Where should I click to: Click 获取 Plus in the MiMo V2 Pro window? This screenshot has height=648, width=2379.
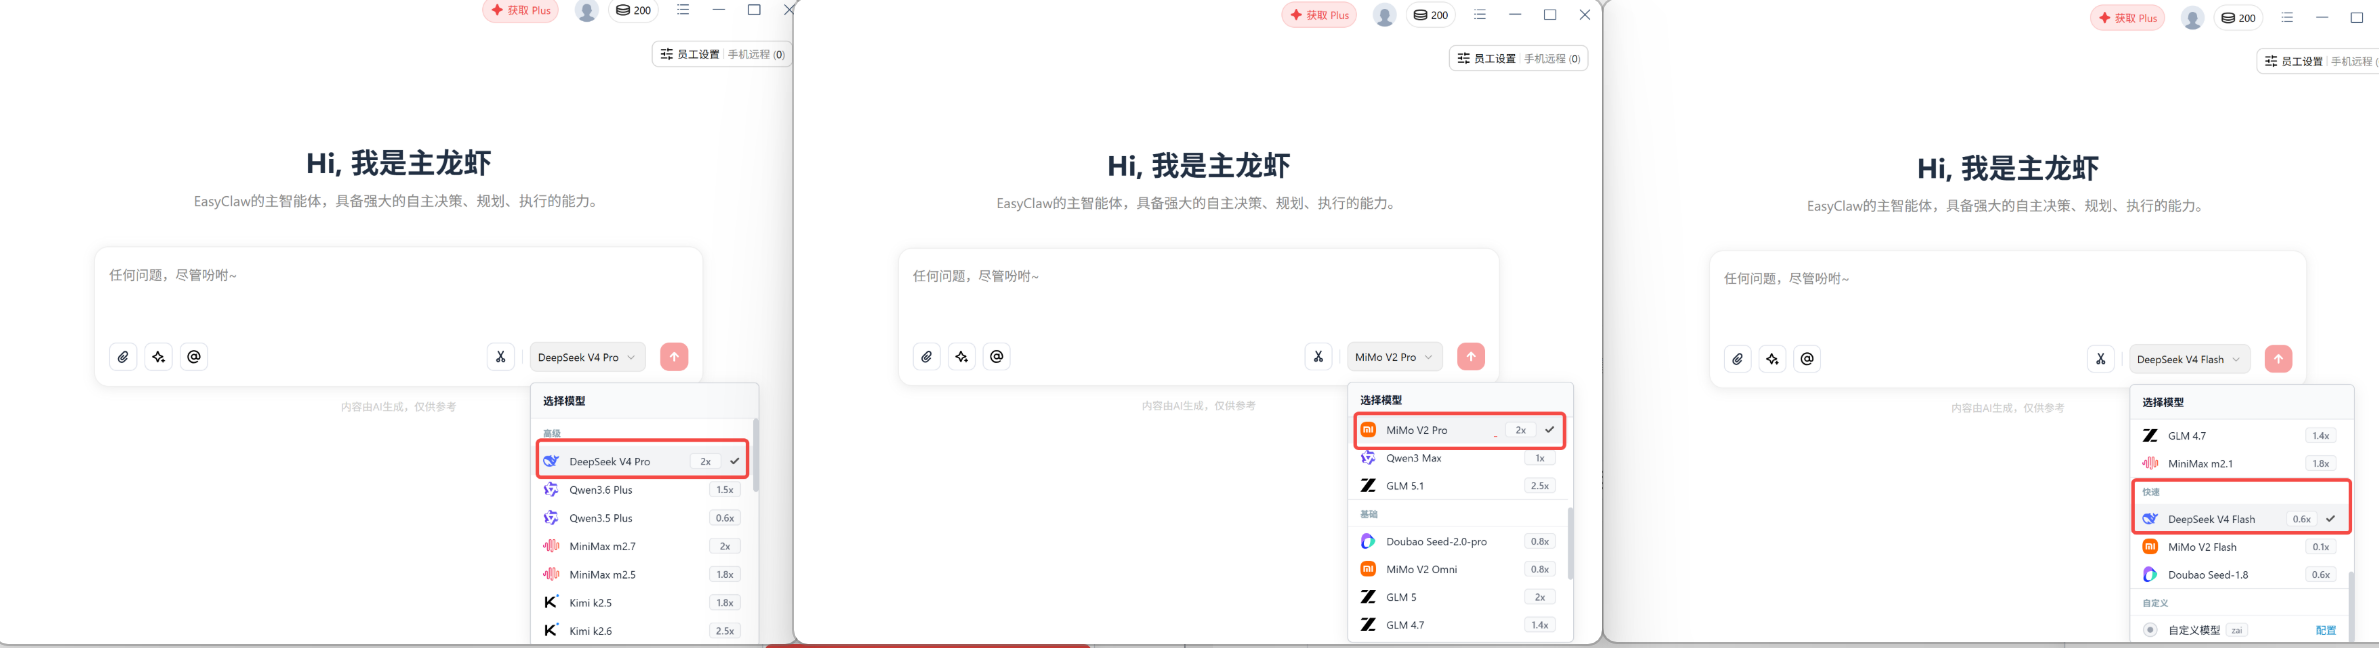[1319, 15]
